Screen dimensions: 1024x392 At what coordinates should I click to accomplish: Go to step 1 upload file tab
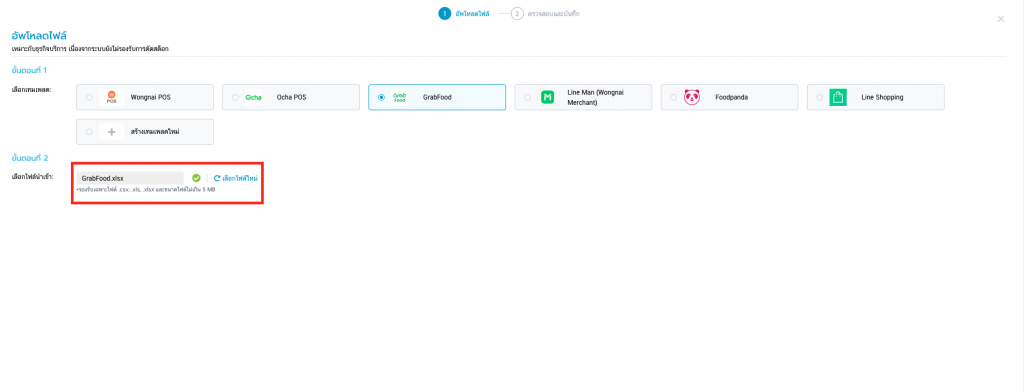click(464, 13)
